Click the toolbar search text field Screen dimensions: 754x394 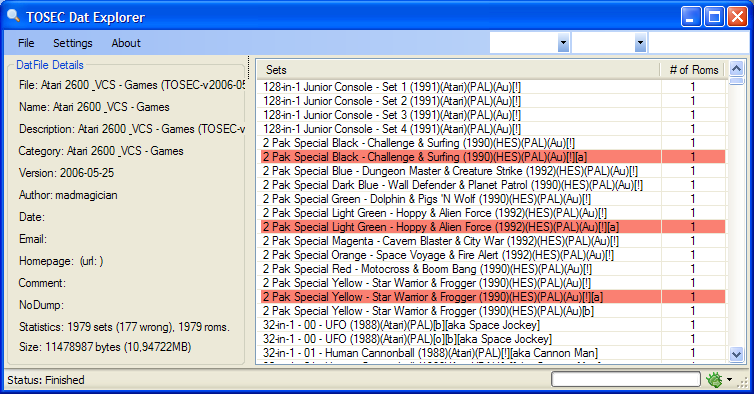pyautogui.click(x=699, y=43)
